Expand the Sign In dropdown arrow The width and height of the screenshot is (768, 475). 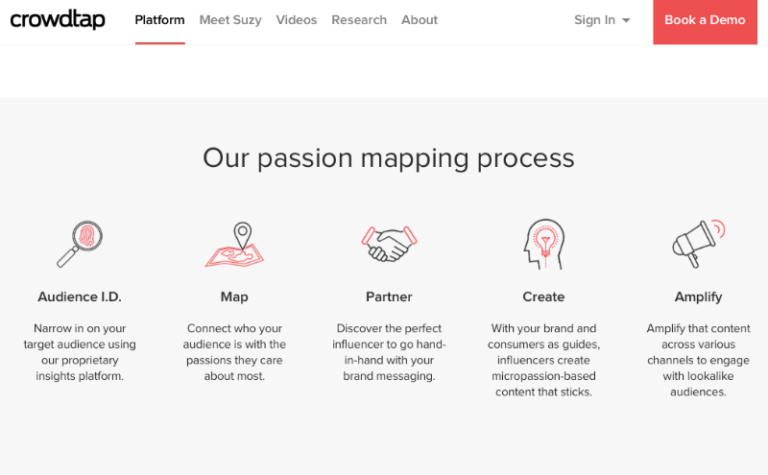point(626,21)
